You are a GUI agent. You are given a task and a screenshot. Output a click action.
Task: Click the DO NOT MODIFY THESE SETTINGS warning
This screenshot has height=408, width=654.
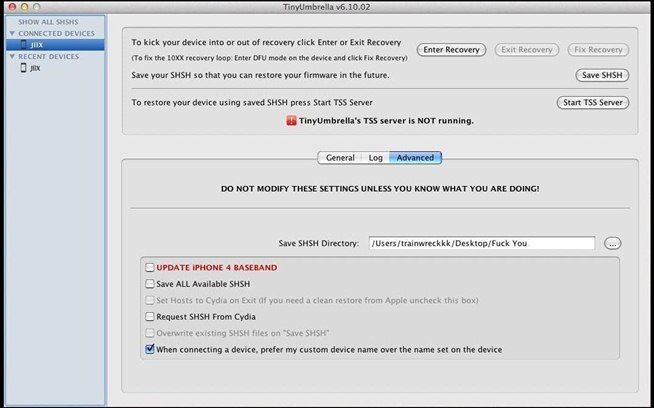[x=380, y=189]
